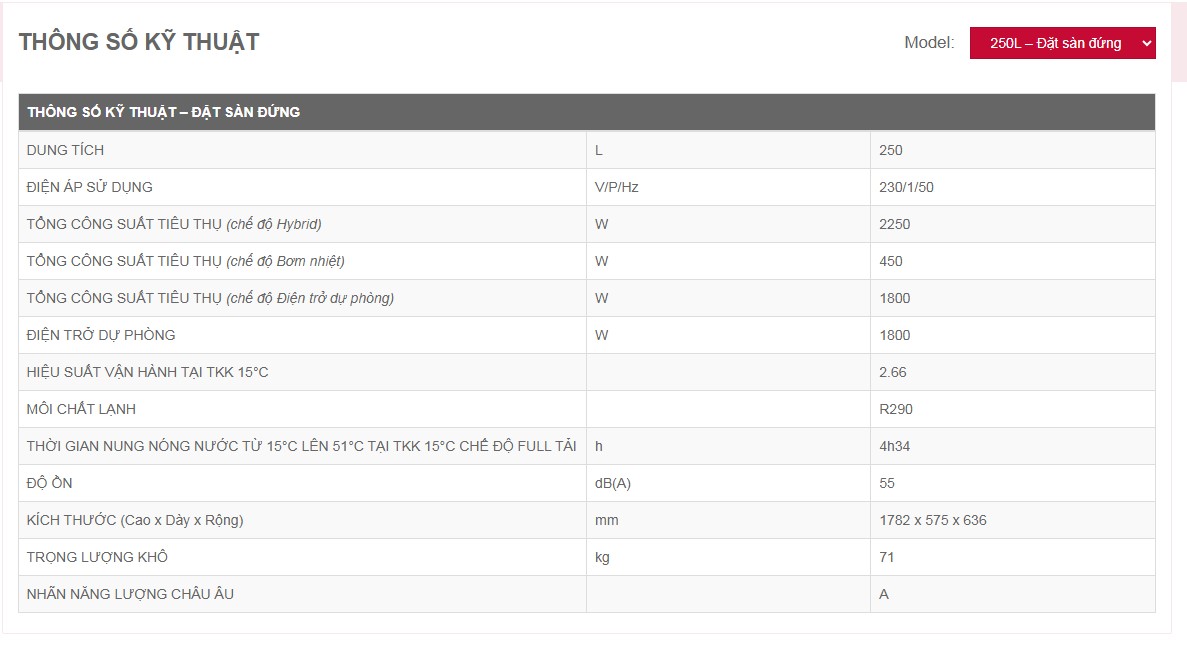The height and width of the screenshot is (648, 1187).
Task: Click the unit "h" in the heating time row
Action: click(x=598, y=446)
